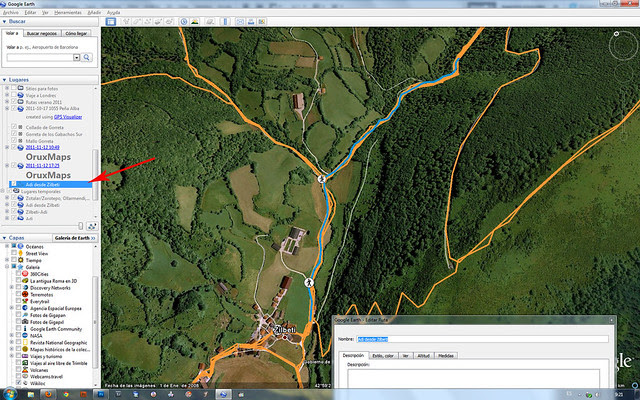Click the Street View layer icon
Viewport: 640px width, 400px height.
pos(21,253)
